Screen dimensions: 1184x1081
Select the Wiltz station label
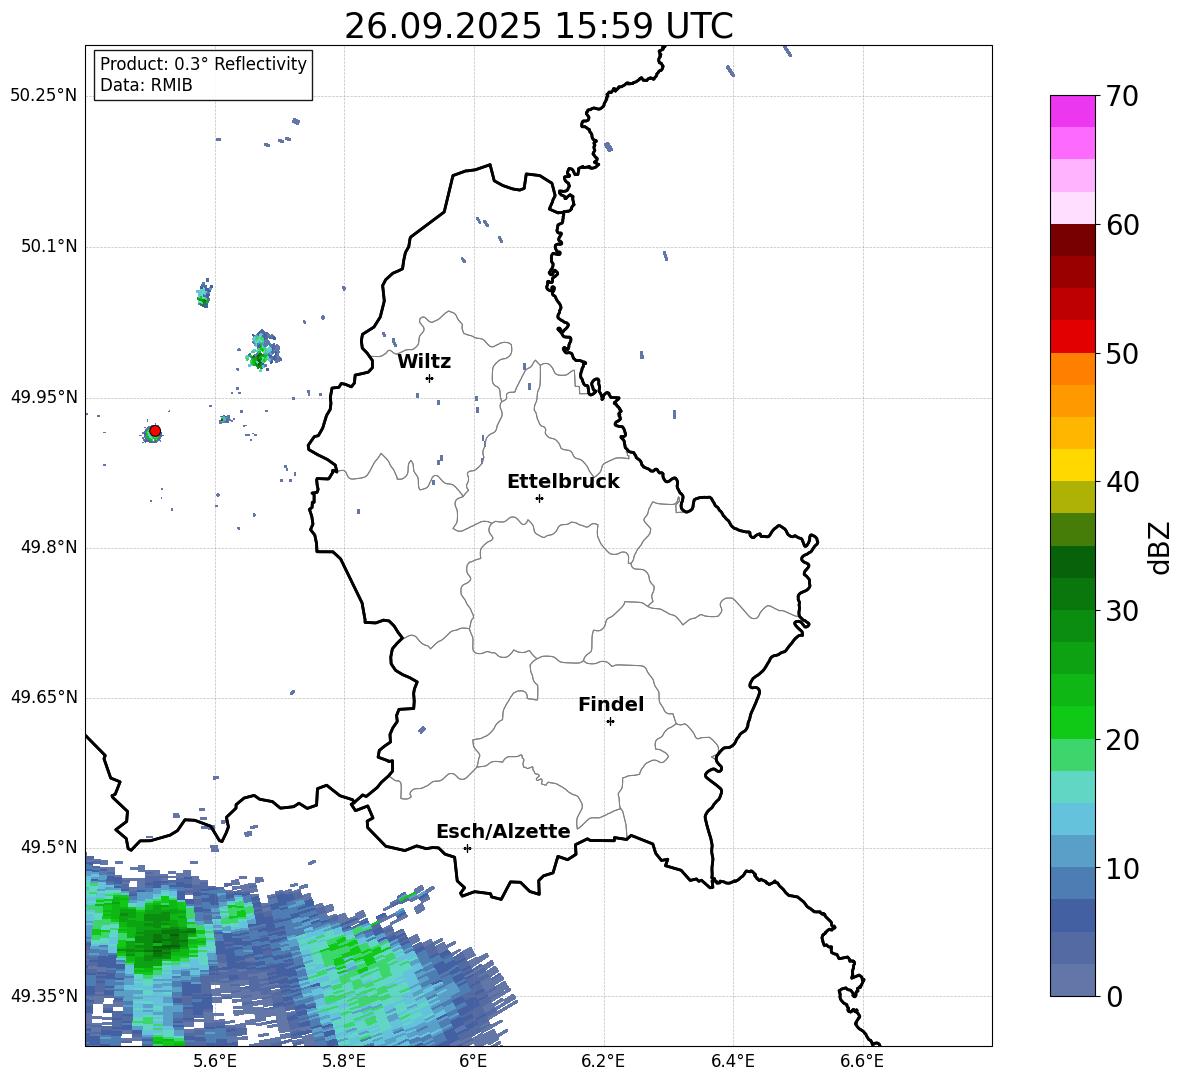[424, 362]
